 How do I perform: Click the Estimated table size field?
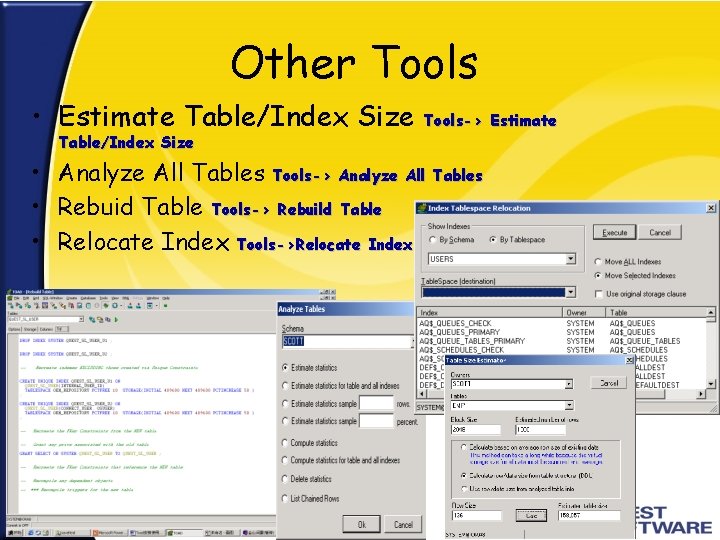589,516
